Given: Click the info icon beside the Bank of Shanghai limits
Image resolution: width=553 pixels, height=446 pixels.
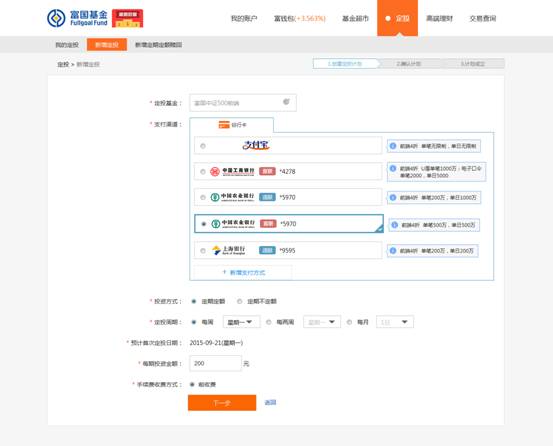Looking at the screenshot, I should coord(393,251).
